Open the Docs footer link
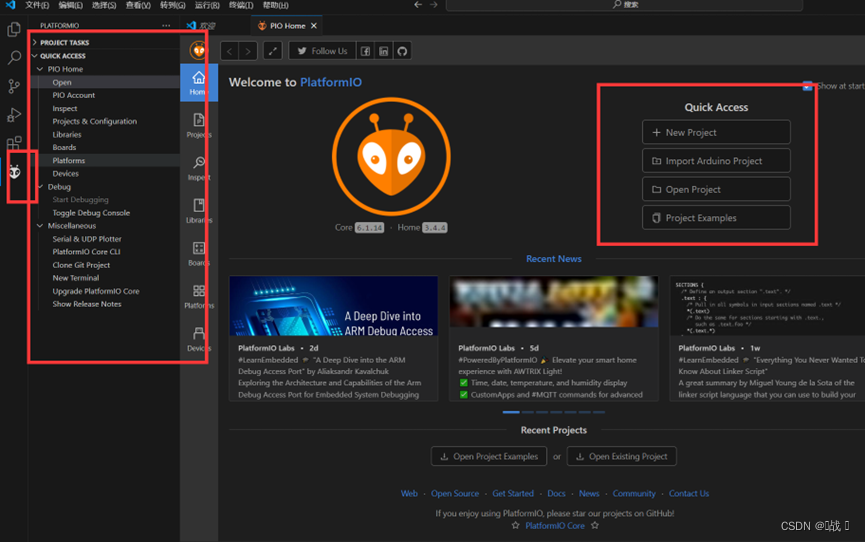Image resolution: width=865 pixels, height=542 pixels. 556,493
